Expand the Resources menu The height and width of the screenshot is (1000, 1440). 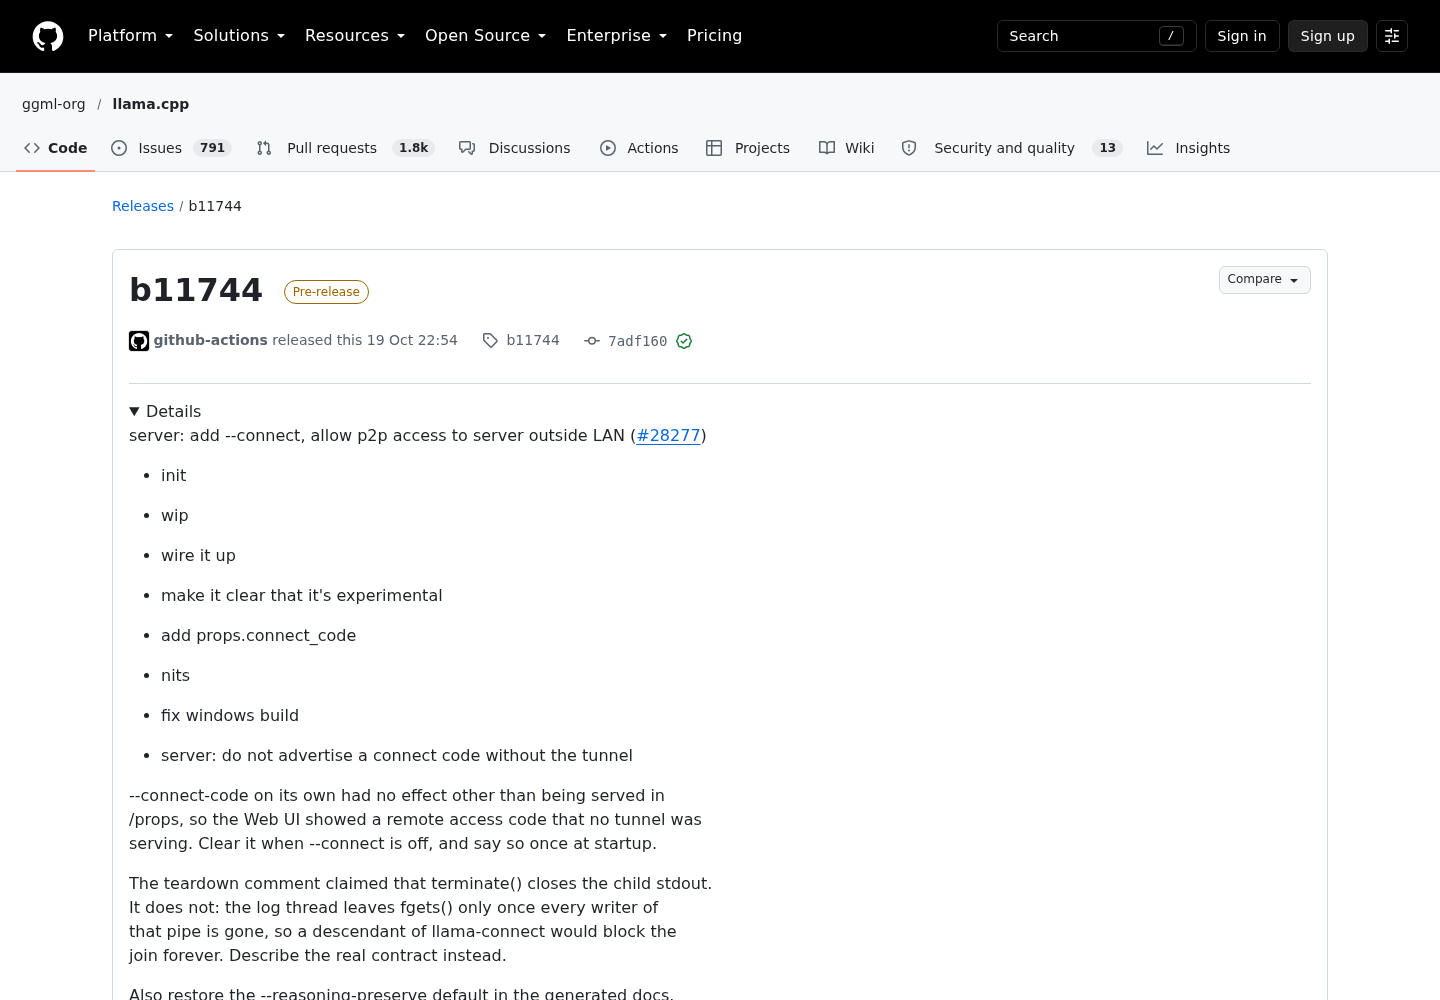click(355, 36)
